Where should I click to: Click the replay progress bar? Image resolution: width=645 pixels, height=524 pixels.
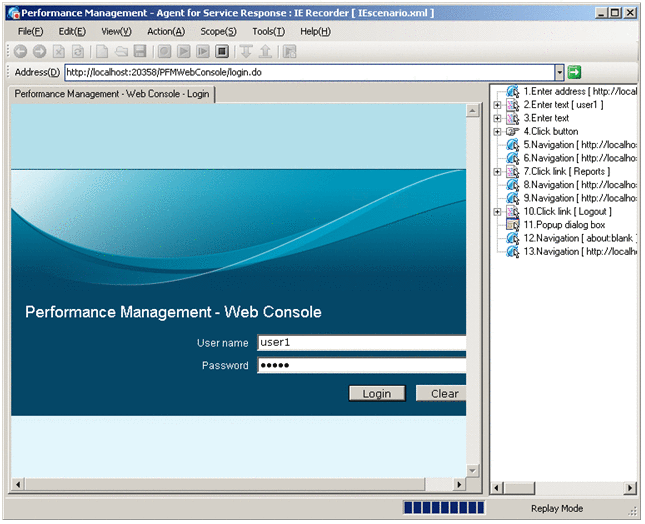[442, 508]
